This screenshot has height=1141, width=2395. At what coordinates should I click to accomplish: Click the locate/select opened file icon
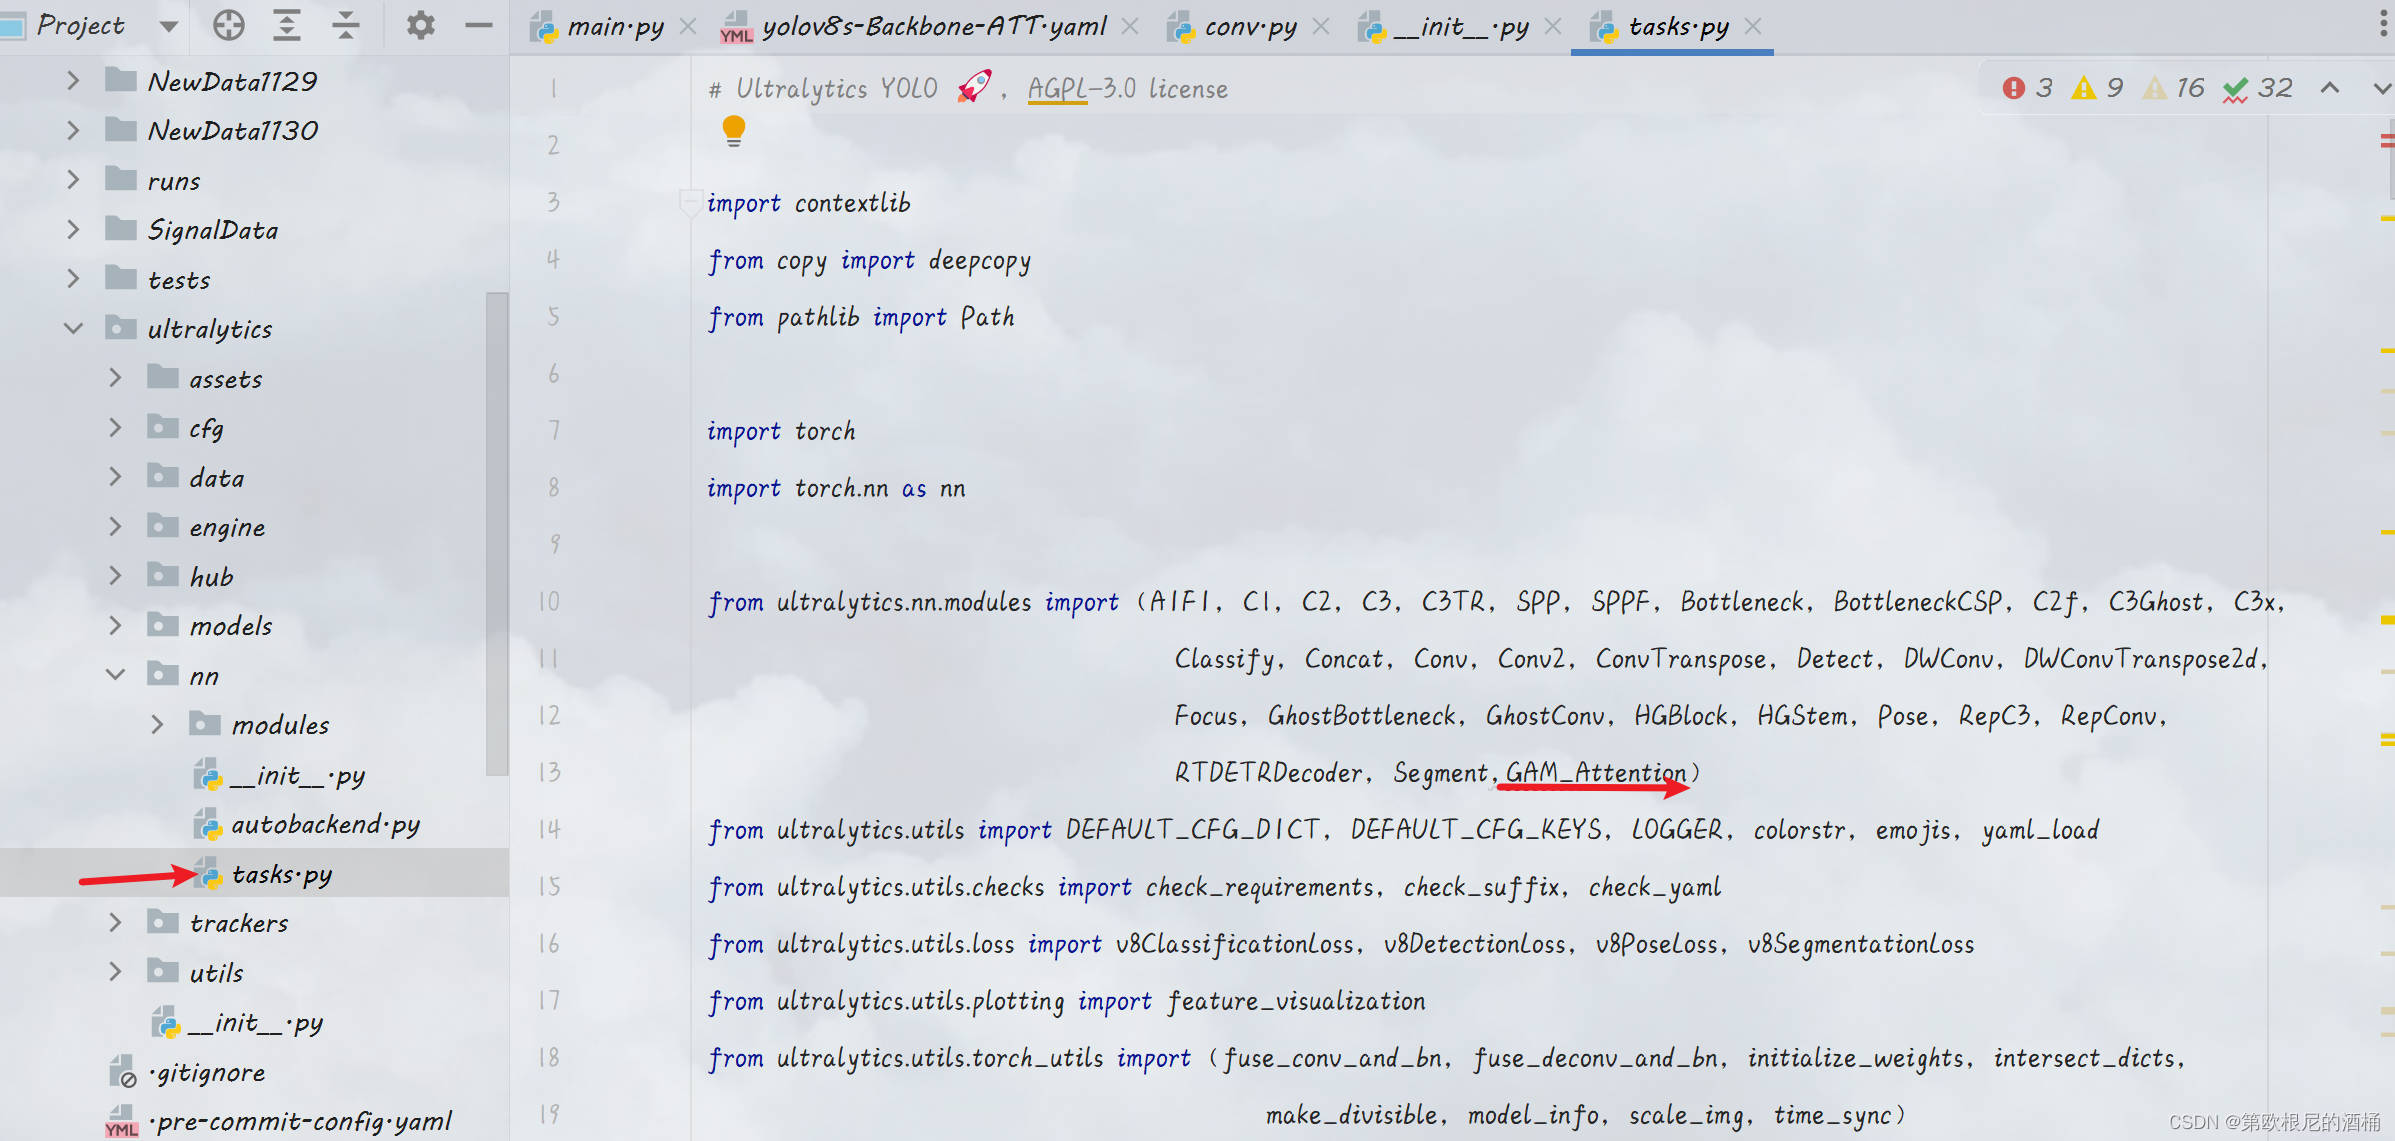[229, 25]
